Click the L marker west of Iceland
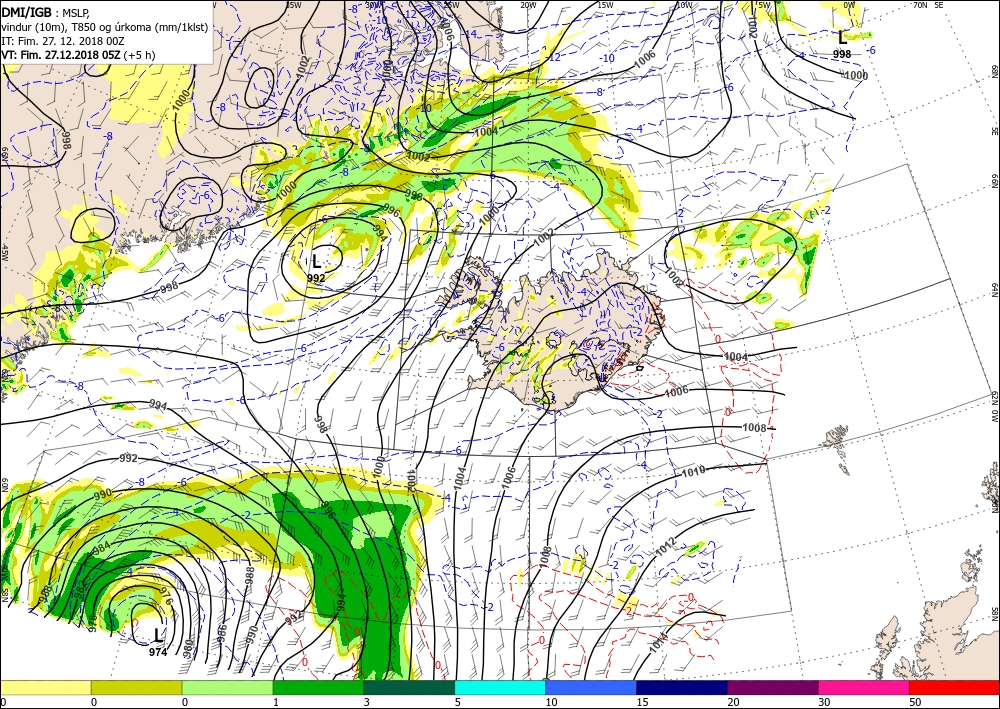1000x709 pixels. (x=316, y=261)
